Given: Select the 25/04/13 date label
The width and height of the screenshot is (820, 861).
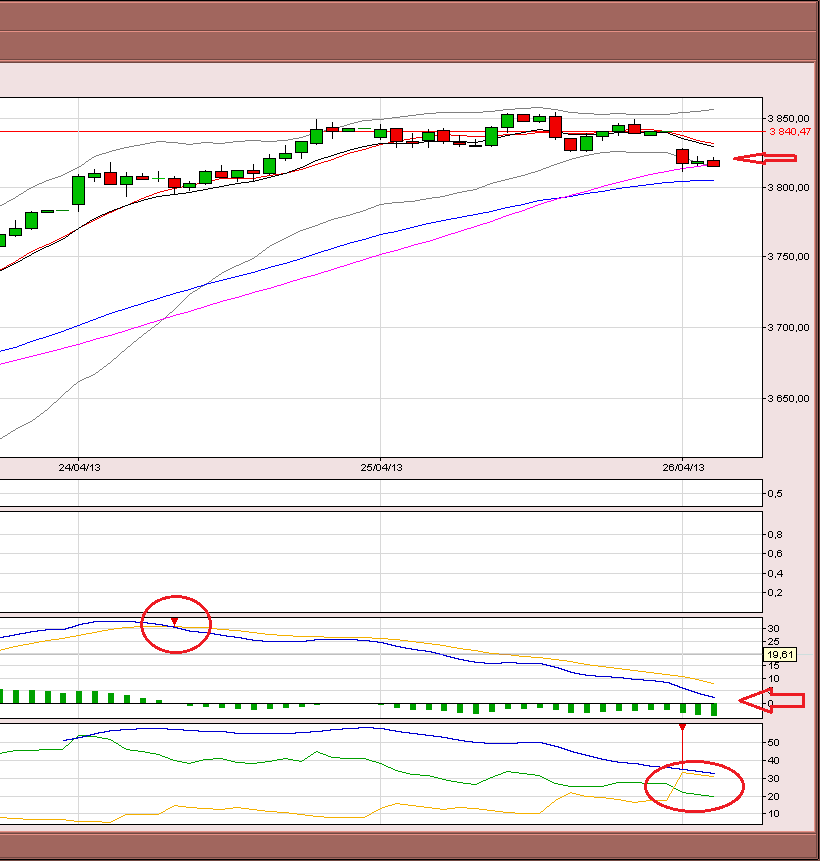Looking at the screenshot, I should [381, 468].
